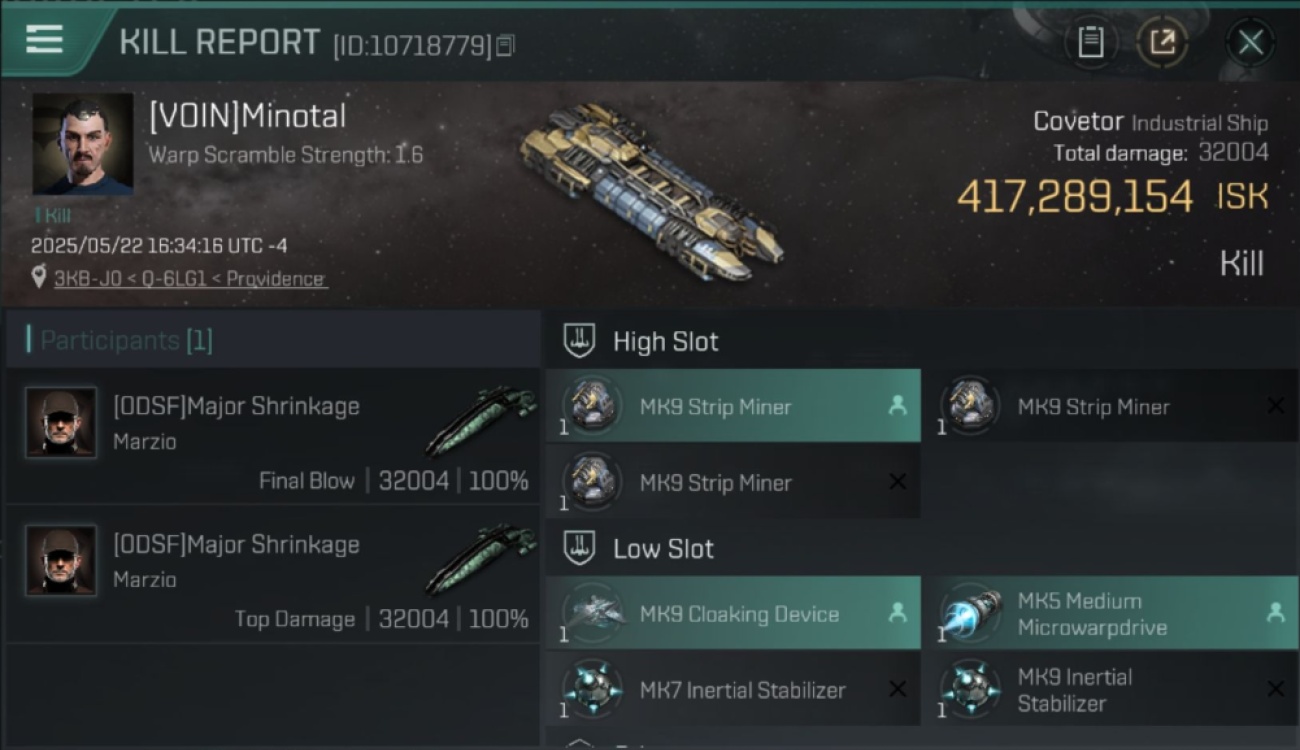Copy the kill report ID icon
1300x750 pixels.
(505, 45)
